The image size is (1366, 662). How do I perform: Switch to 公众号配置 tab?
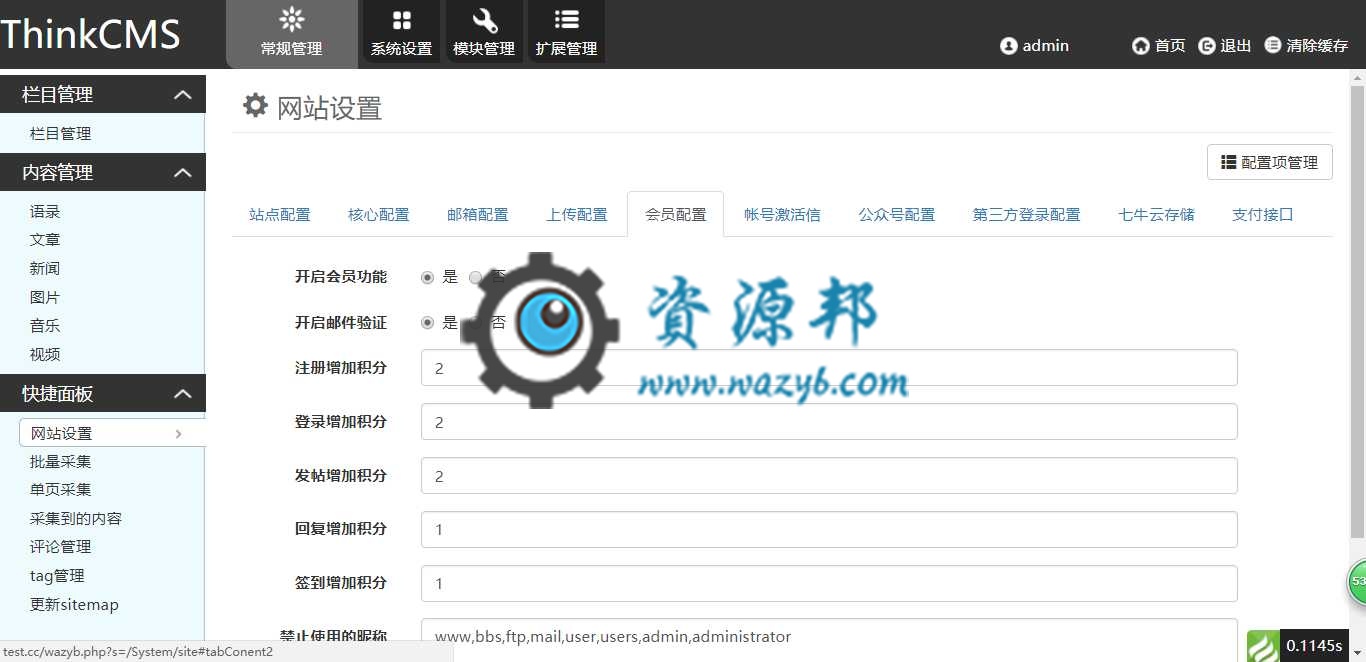[x=897, y=214]
